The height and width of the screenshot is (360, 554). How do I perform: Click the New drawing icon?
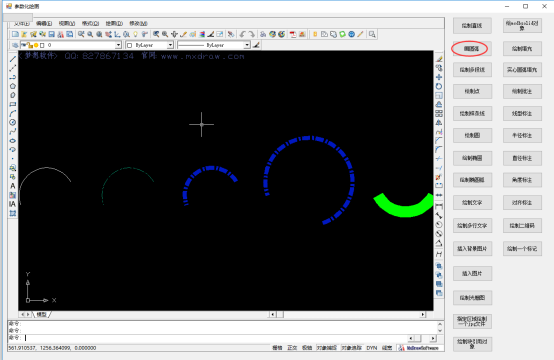click(15, 34)
